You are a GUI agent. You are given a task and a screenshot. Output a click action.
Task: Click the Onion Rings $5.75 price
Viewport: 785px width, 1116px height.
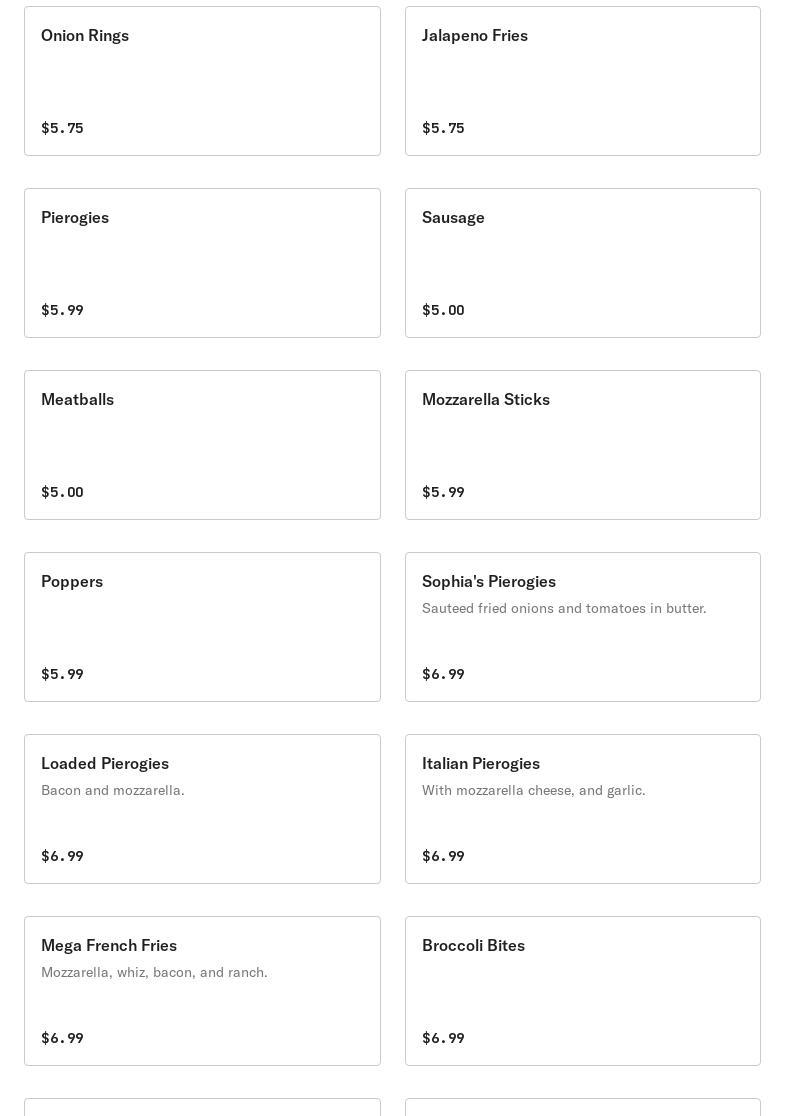[x=62, y=128]
